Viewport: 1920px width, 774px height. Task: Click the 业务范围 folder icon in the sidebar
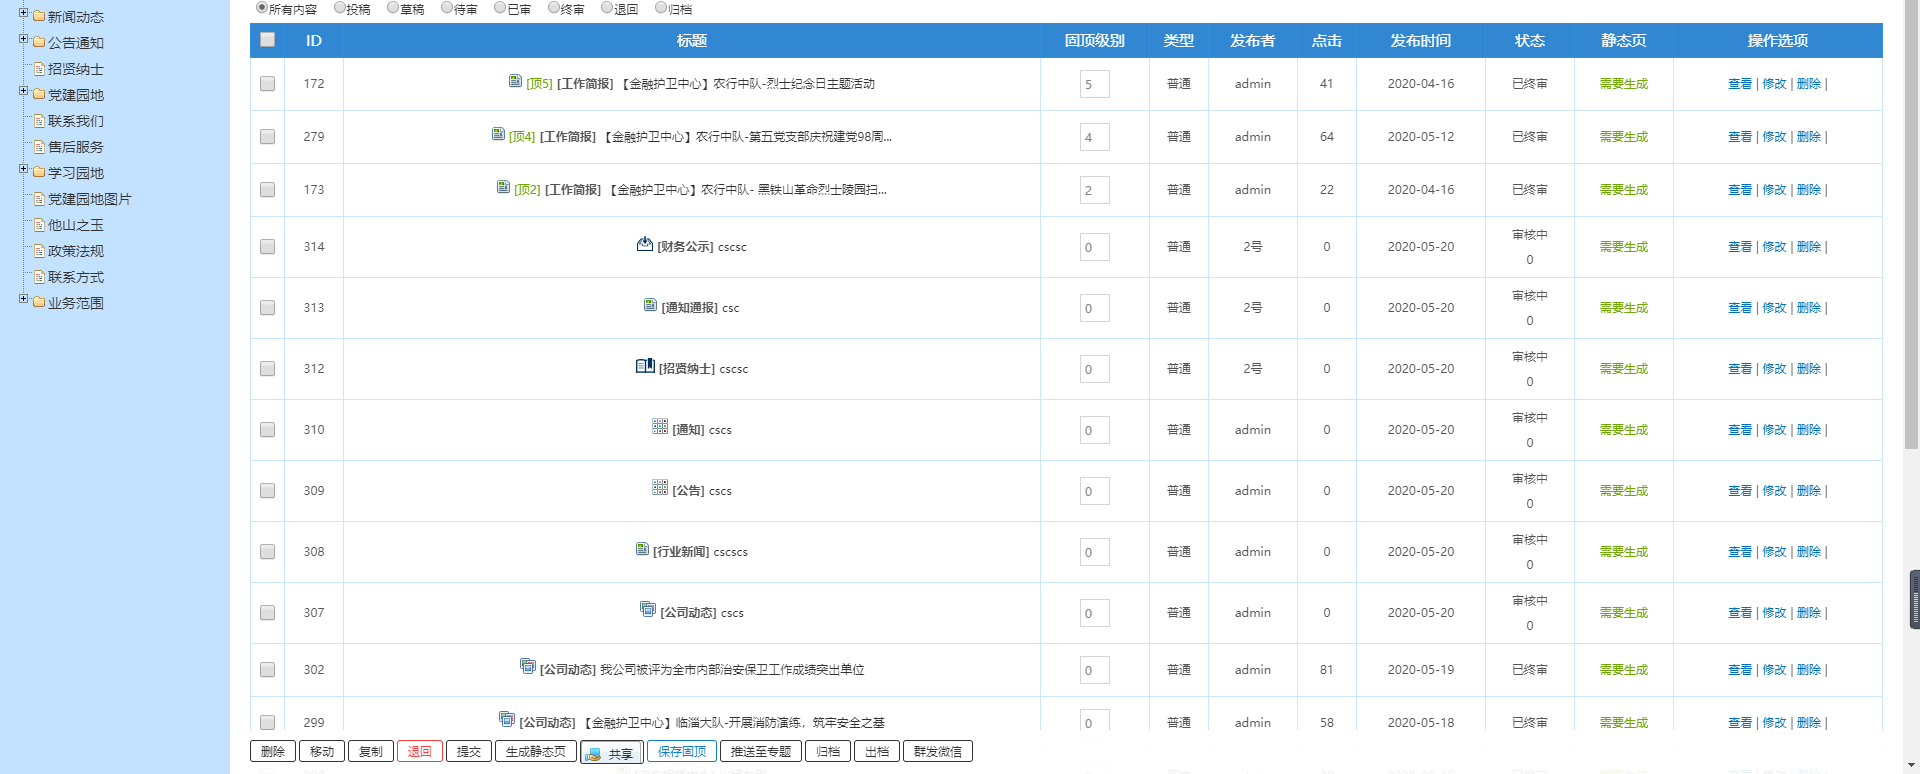pyautogui.click(x=39, y=302)
